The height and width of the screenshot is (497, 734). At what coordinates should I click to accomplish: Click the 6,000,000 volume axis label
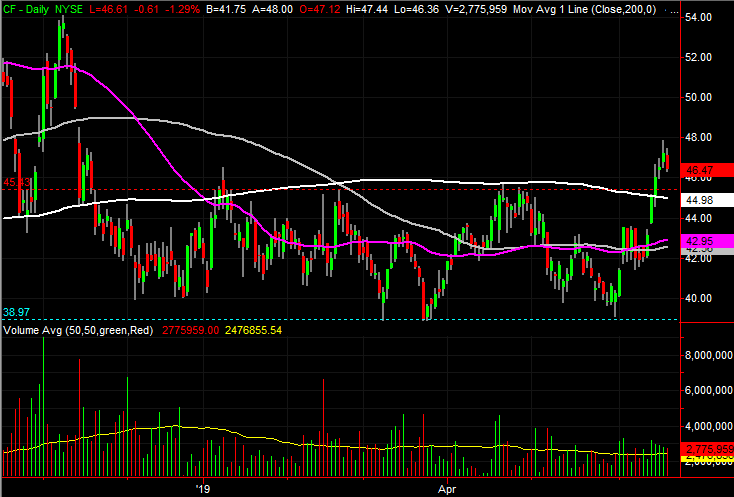(709, 390)
